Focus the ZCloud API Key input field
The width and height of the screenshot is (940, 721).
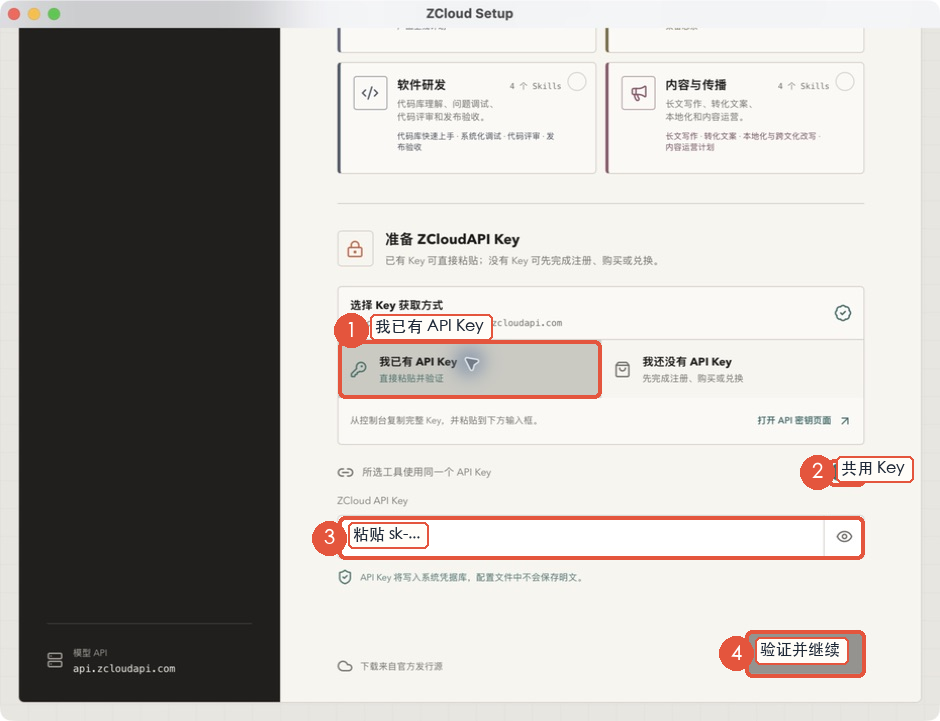pyautogui.click(x=583, y=536)
